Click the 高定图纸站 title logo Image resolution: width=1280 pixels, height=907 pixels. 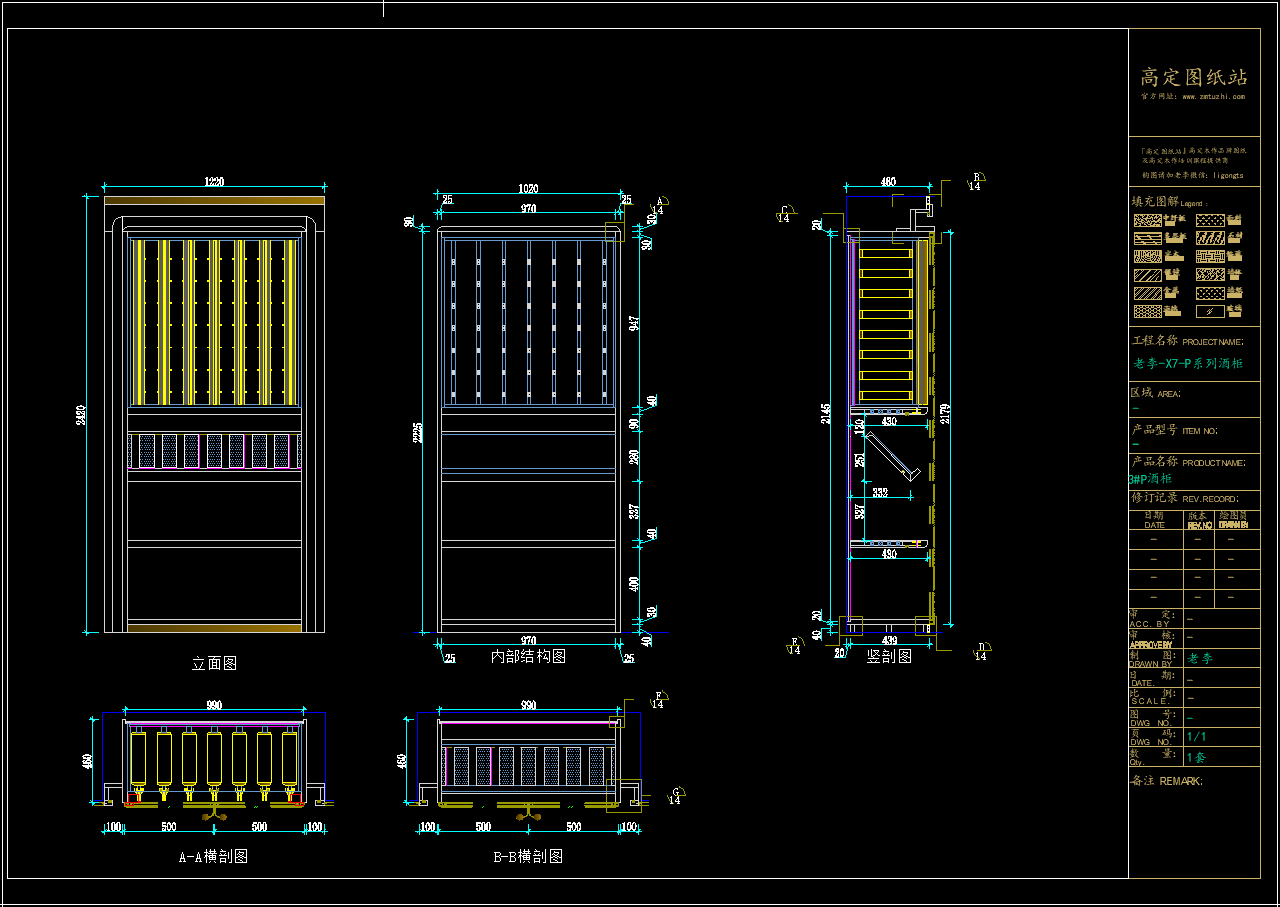click(x=1194, y=77)
